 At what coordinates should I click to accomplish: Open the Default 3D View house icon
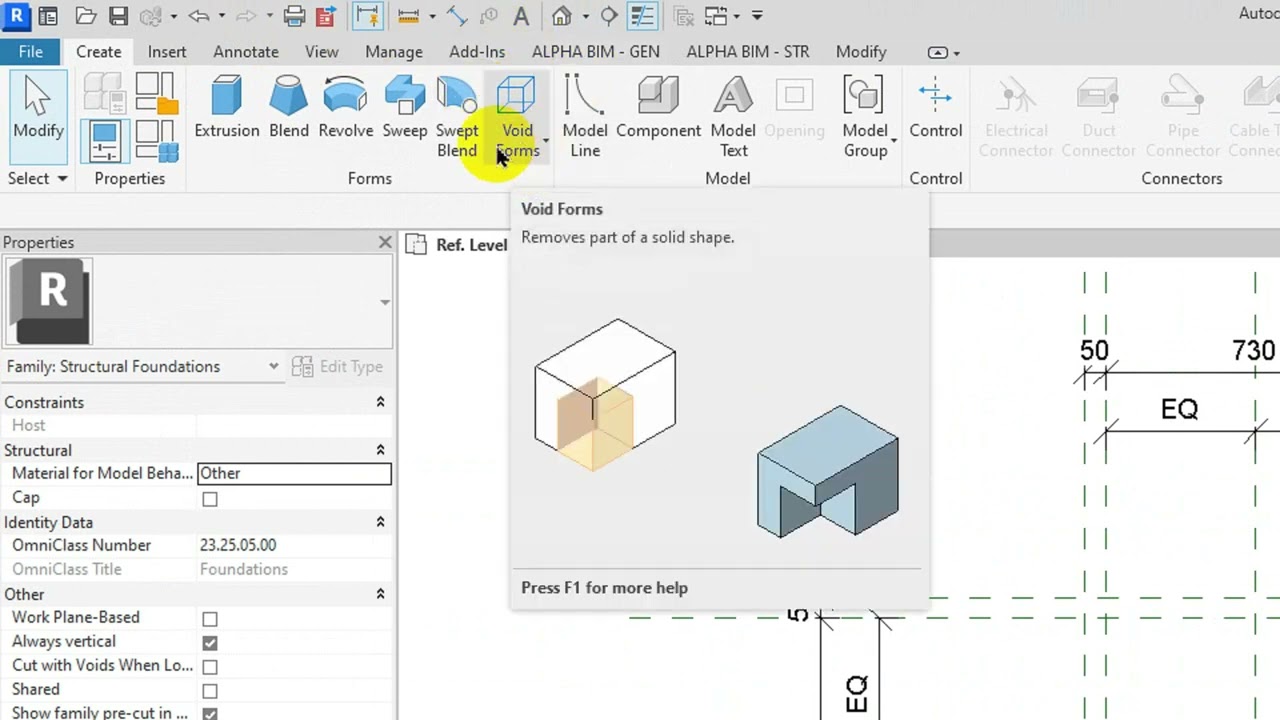point(562,16)
